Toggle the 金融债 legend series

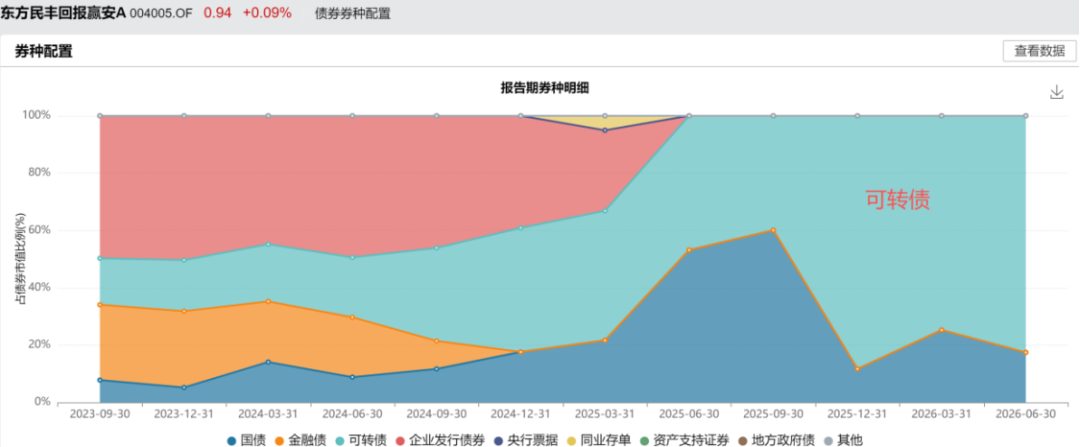click(x=300, y=439)
